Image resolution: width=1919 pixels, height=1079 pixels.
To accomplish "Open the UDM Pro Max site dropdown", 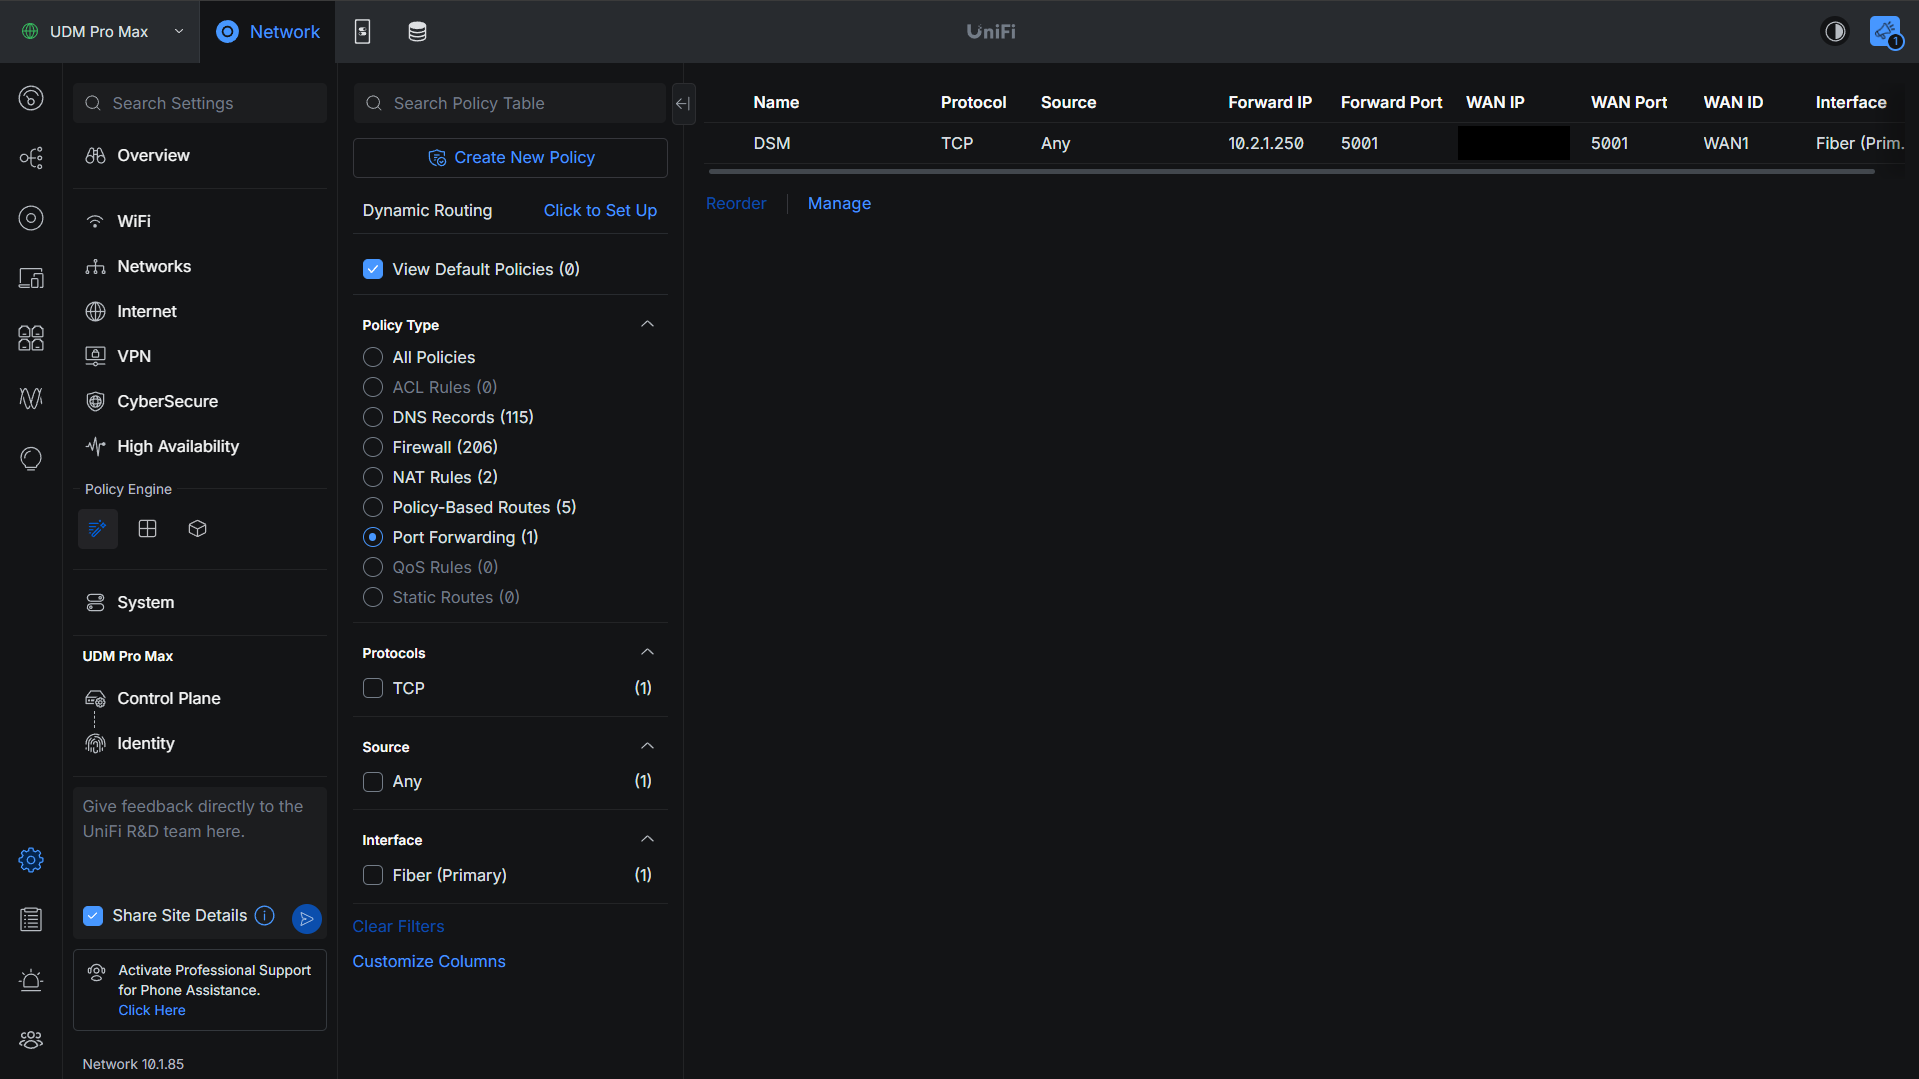I will tap(100, 32).
